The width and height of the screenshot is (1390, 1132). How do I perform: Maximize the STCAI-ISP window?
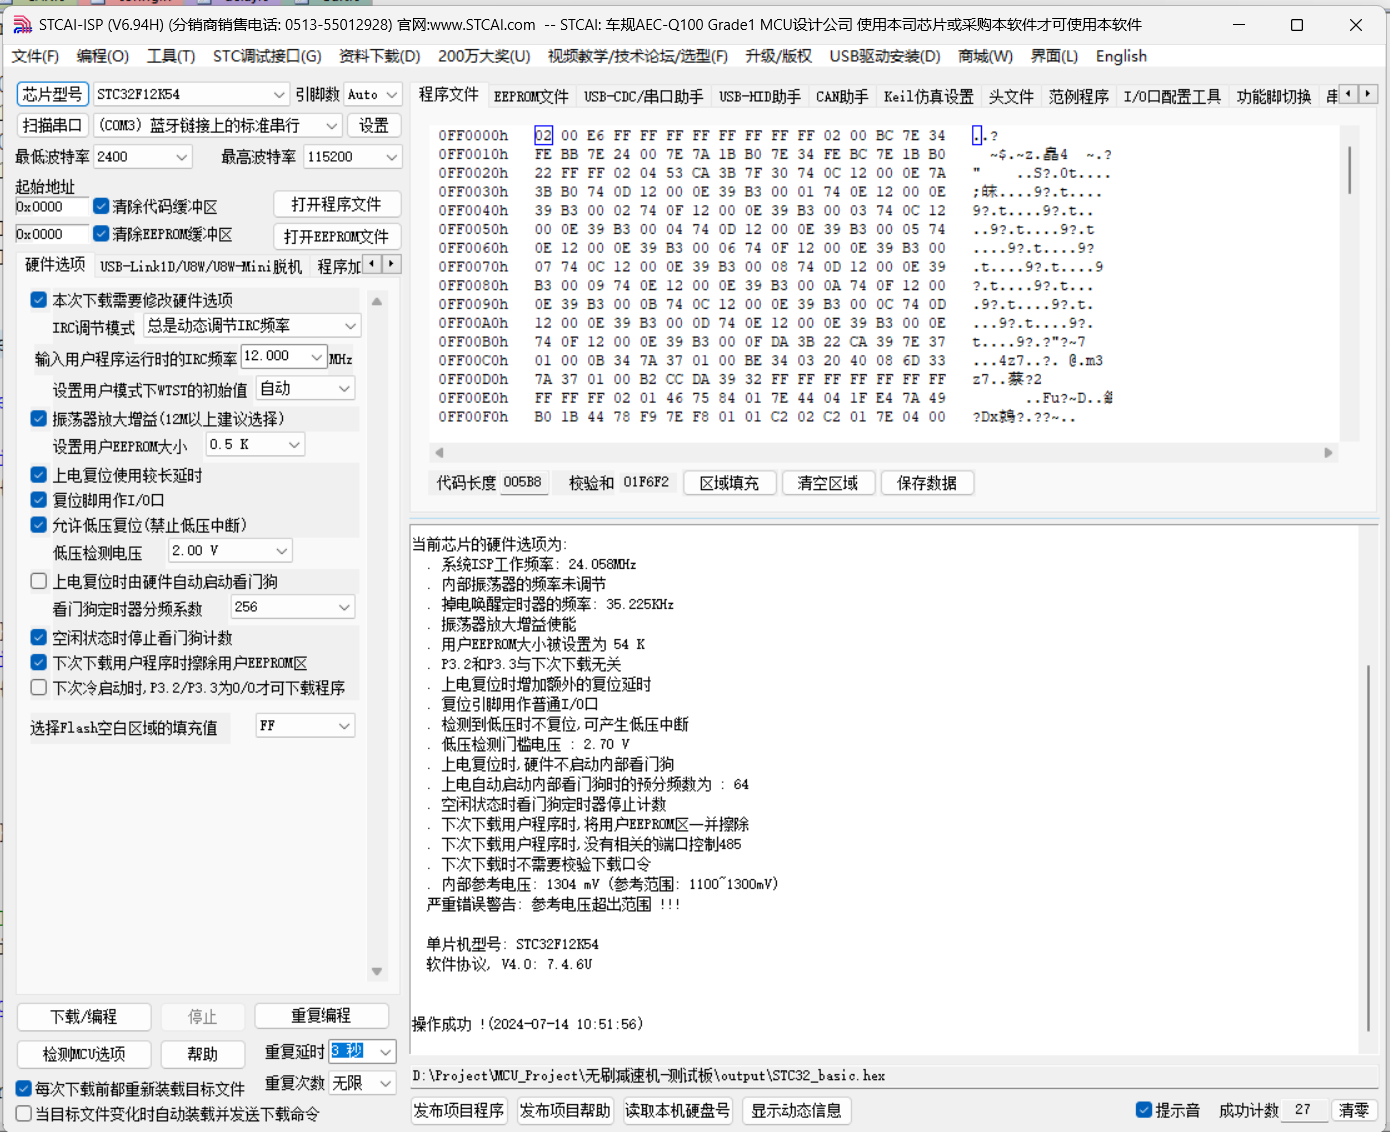[1297, 25]
